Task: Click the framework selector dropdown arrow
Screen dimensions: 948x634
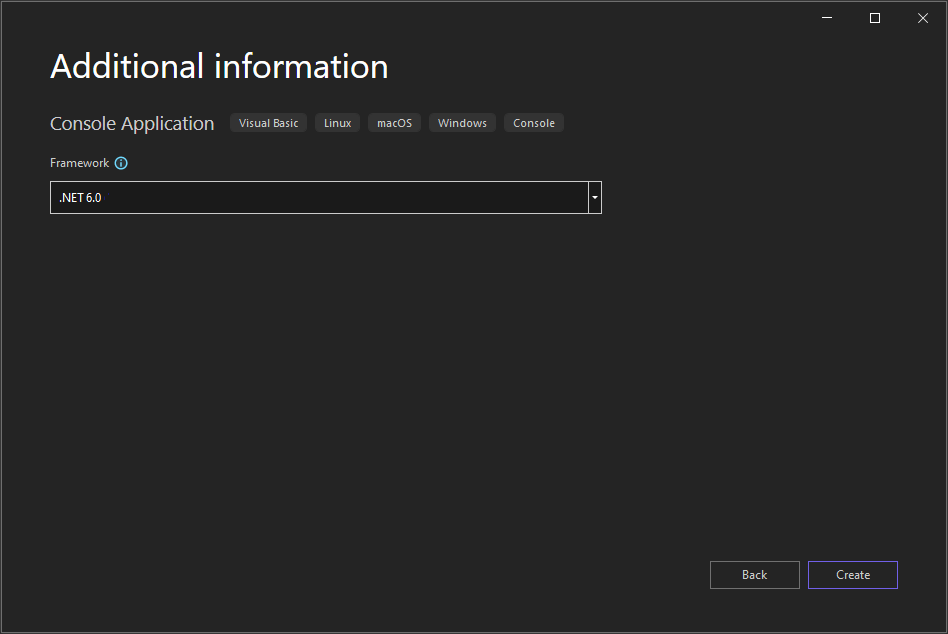Action: [595, 197]
